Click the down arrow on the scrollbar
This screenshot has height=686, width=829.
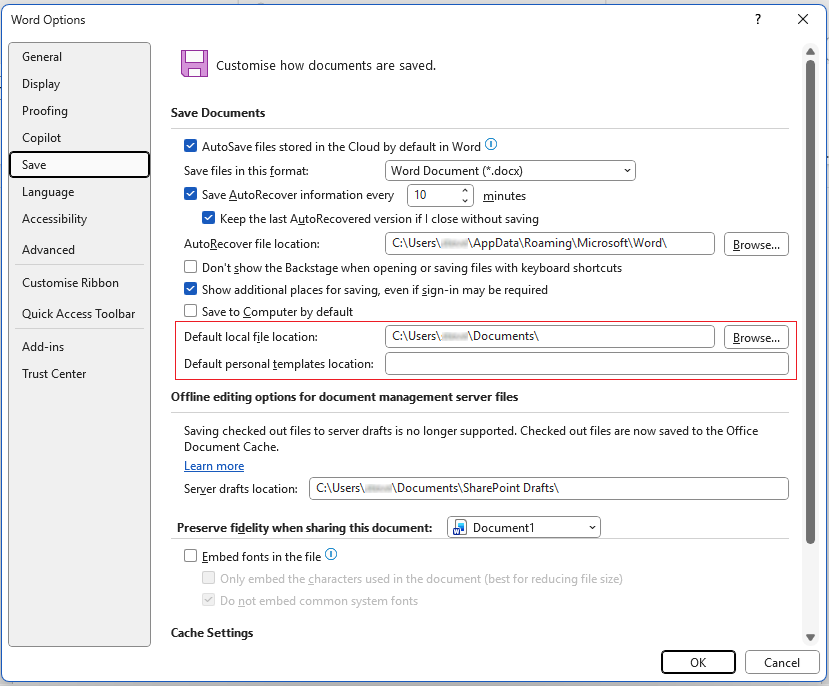811,636
